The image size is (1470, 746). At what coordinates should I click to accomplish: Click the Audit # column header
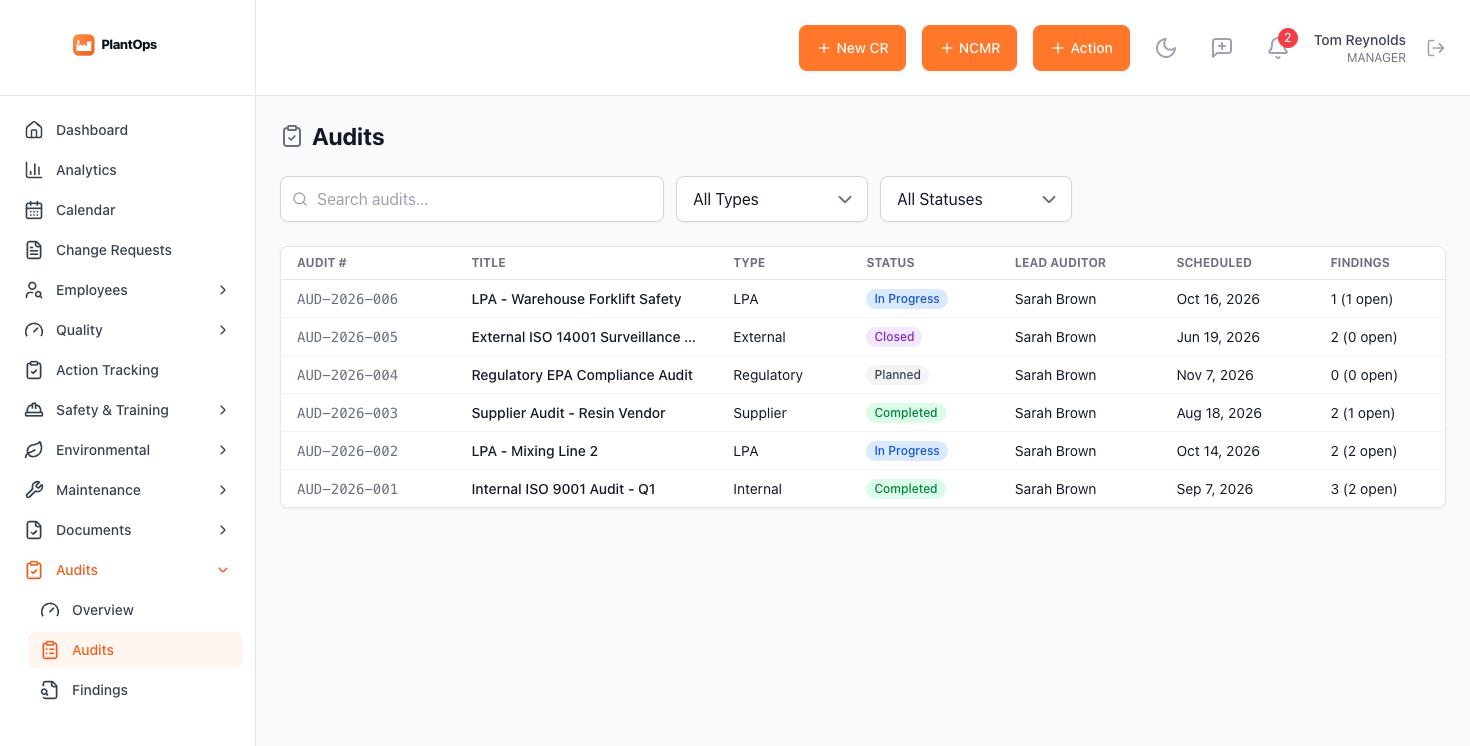322,263
